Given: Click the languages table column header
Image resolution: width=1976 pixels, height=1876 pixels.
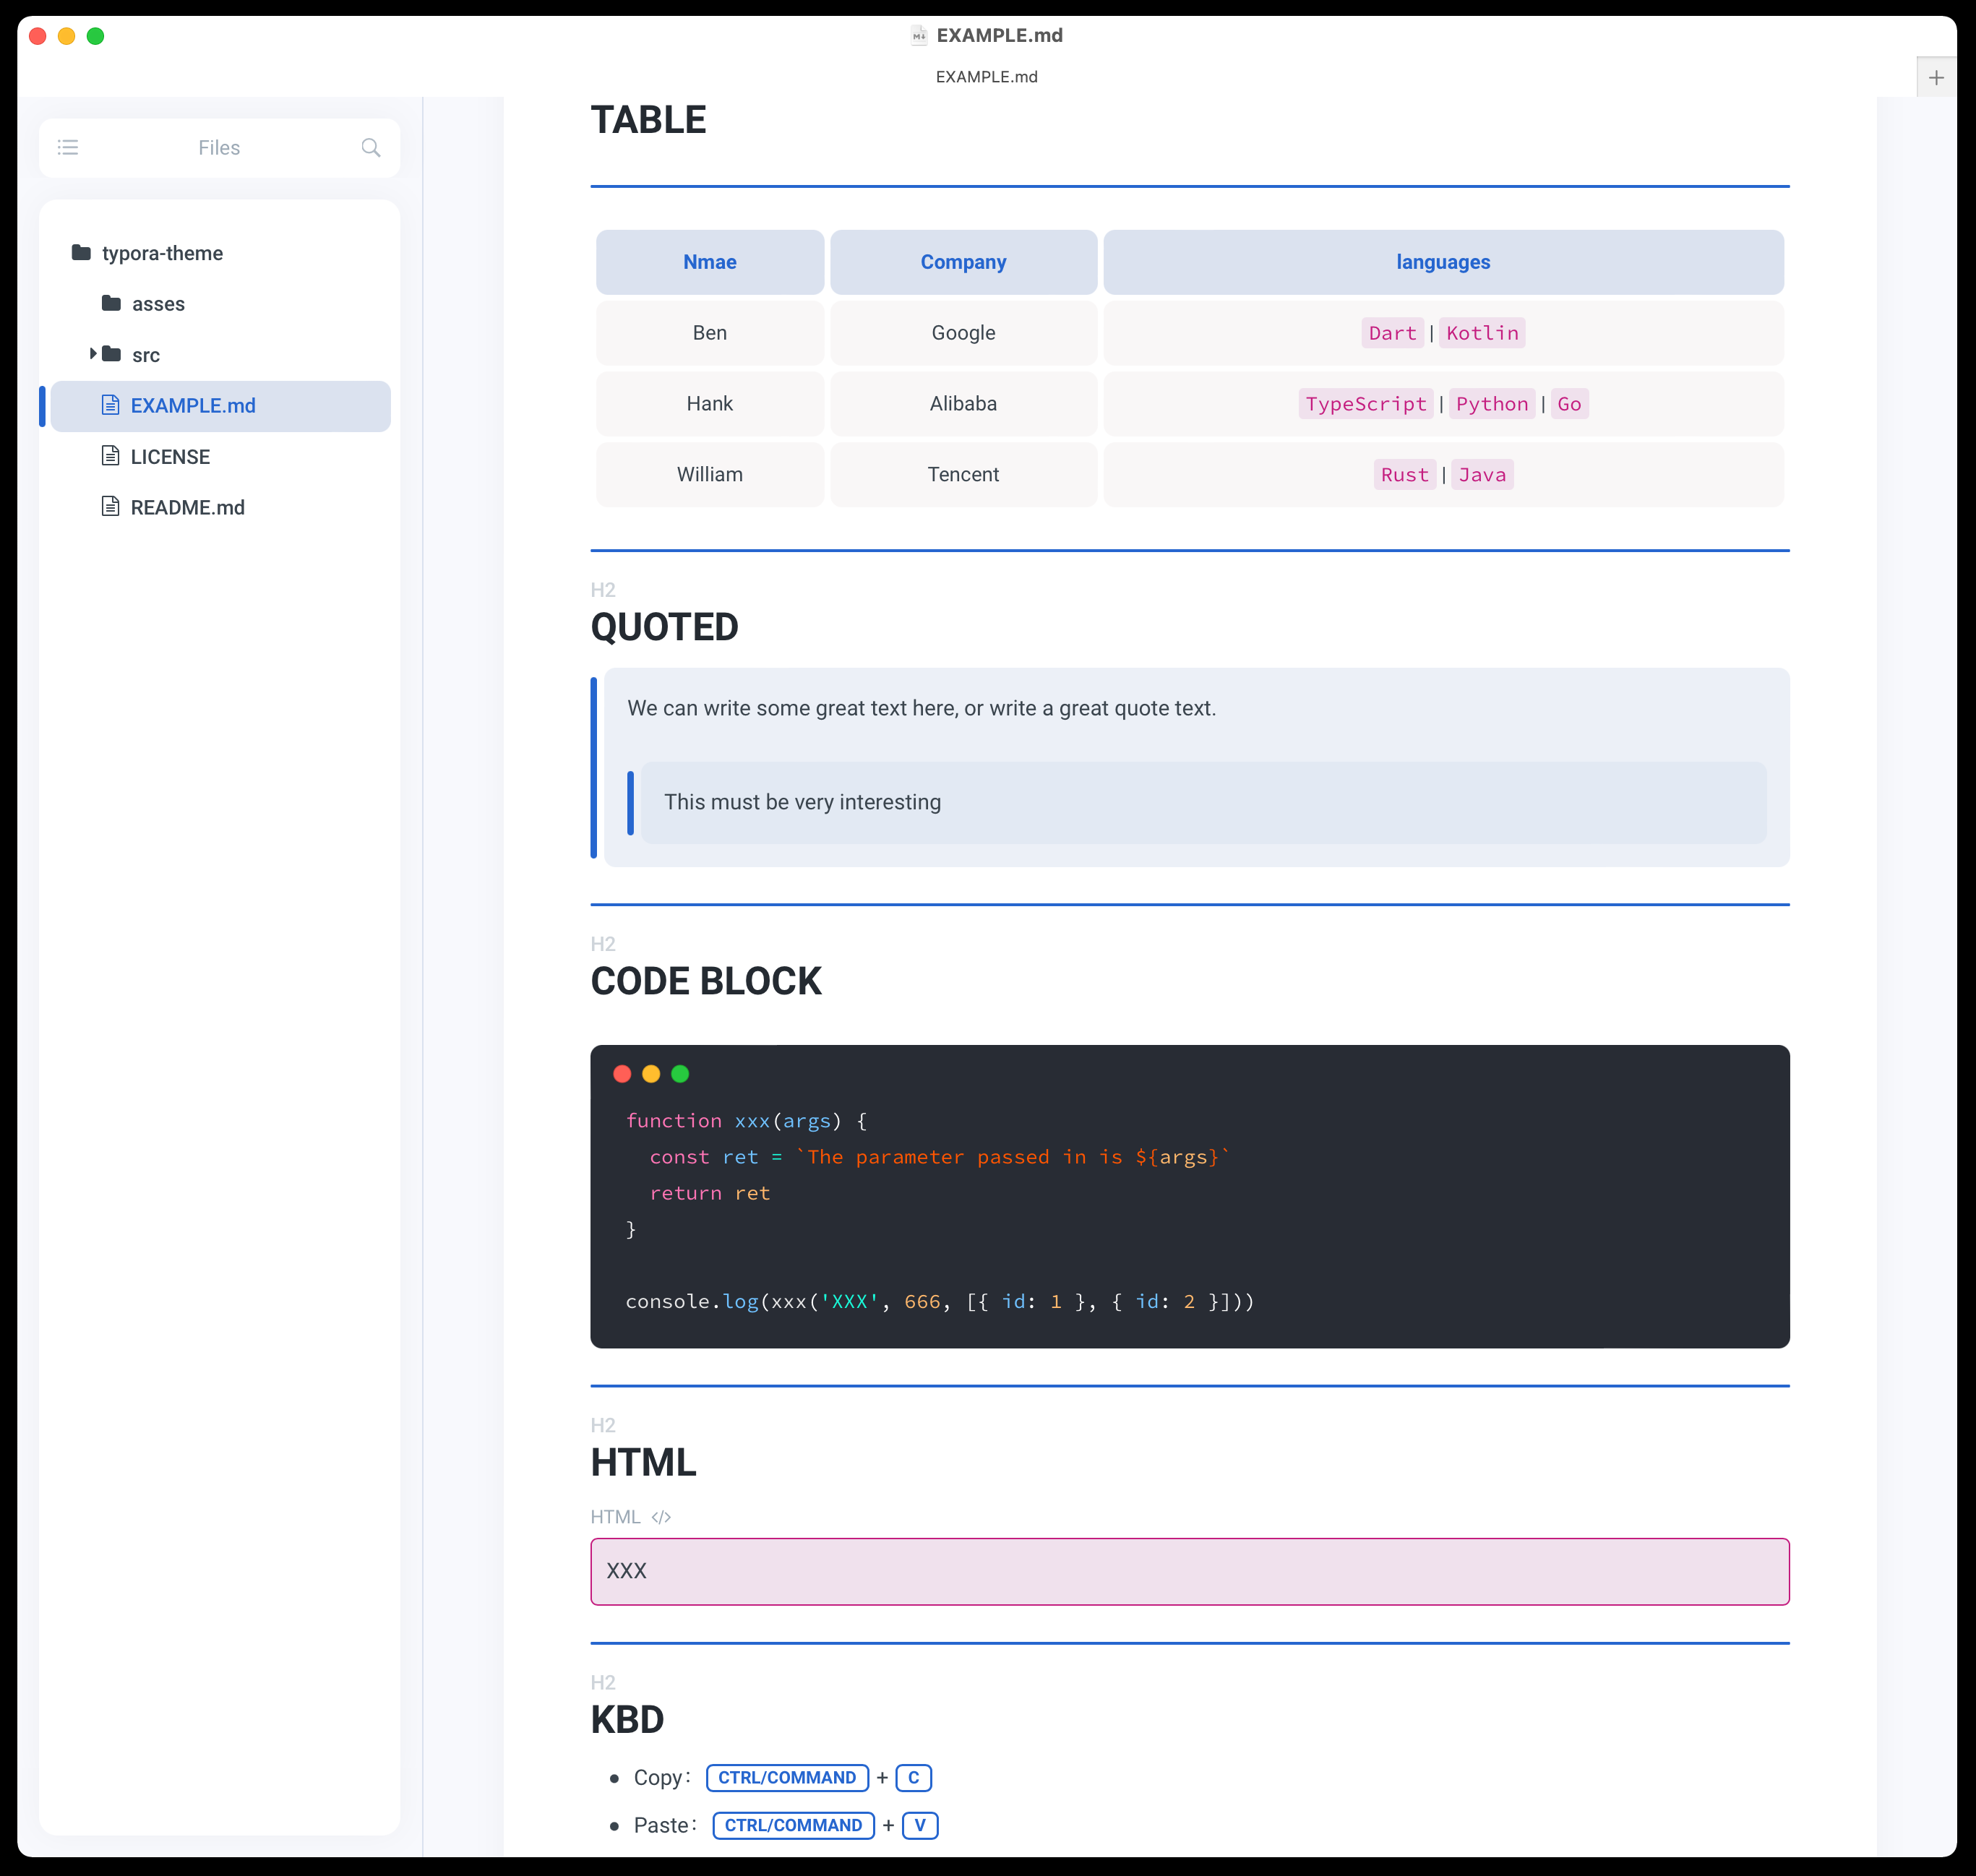Looking at the screenshot, I should coord(1442,262).
